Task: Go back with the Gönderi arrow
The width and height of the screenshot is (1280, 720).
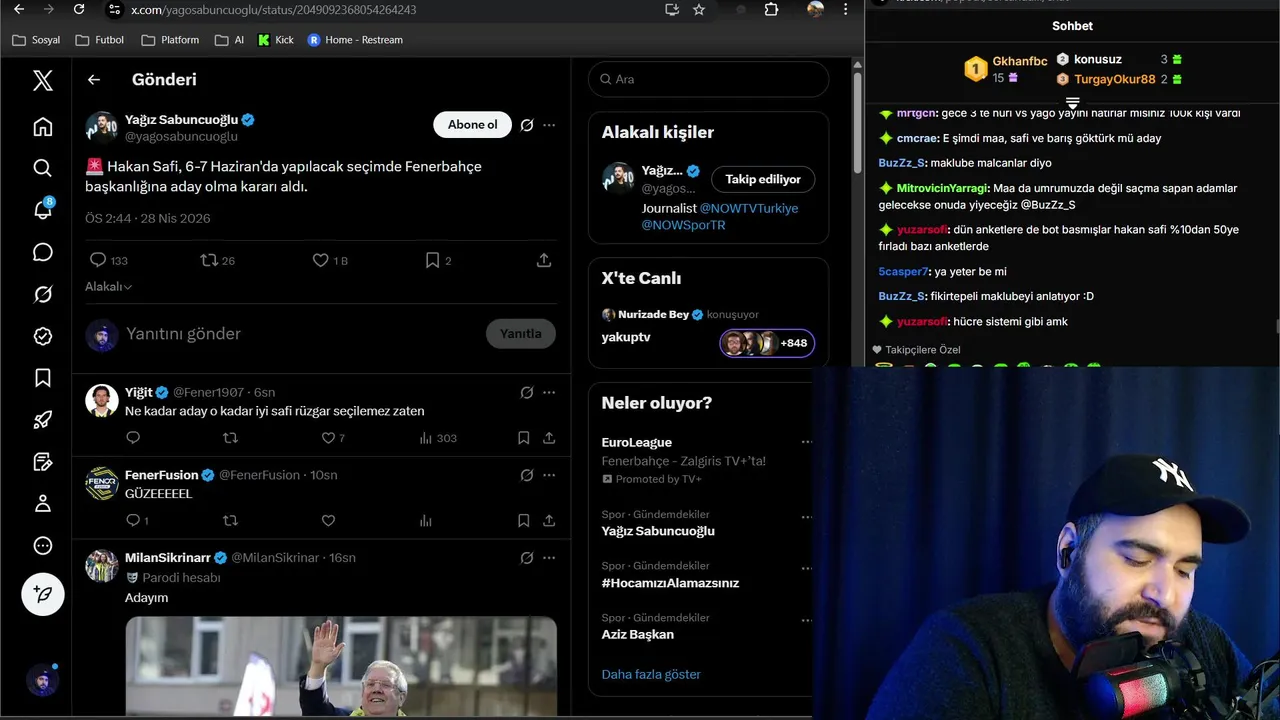Action: pyautogui.click(x=94, y=80)
